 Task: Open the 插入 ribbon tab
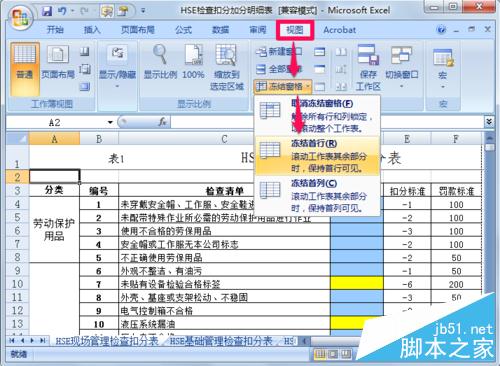coord(92,30)
